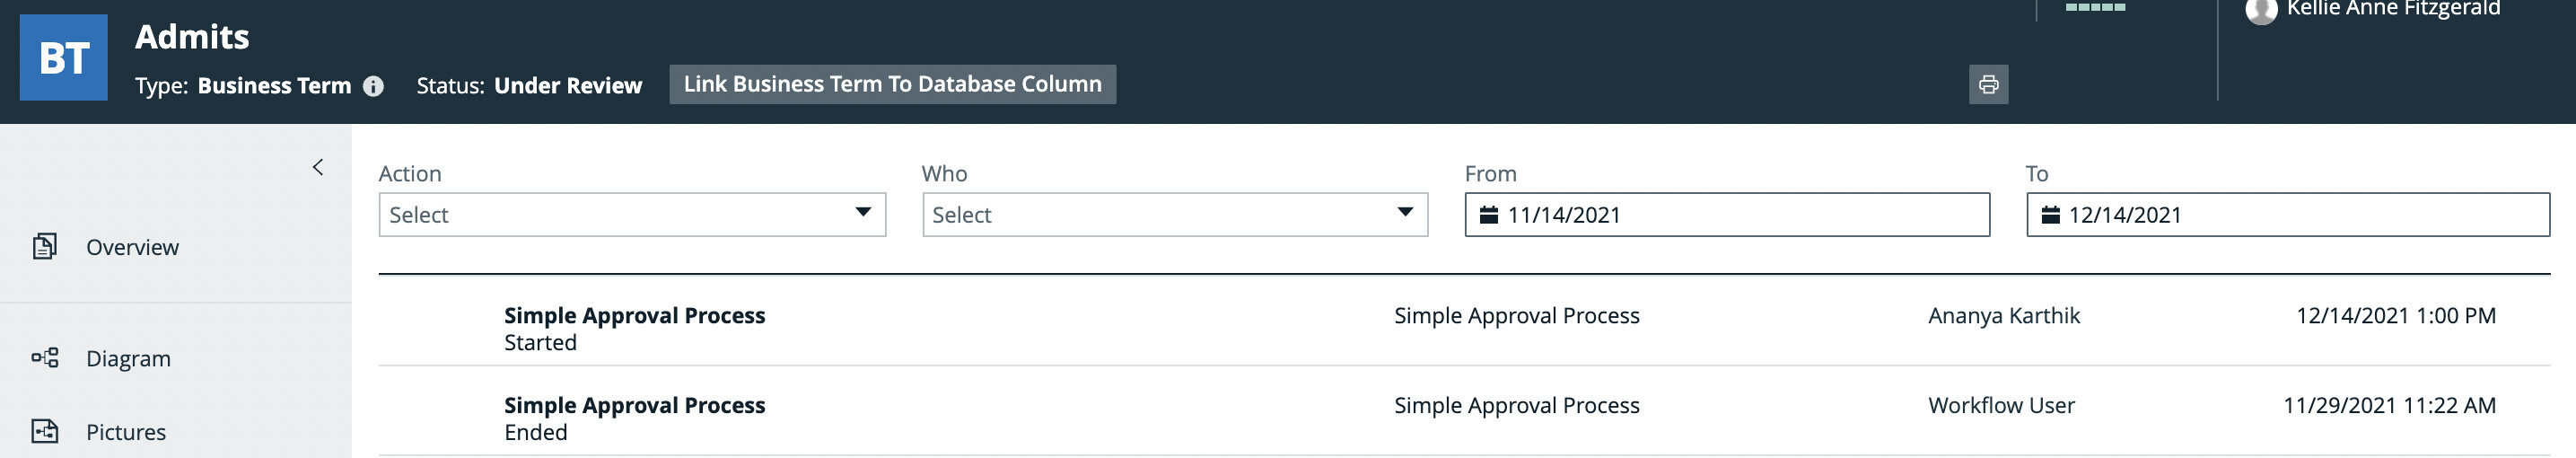This screenshot has height=458, width=2576.
Task: Click Link Business Term To Database Column
Action: click(x=892, y=84)
